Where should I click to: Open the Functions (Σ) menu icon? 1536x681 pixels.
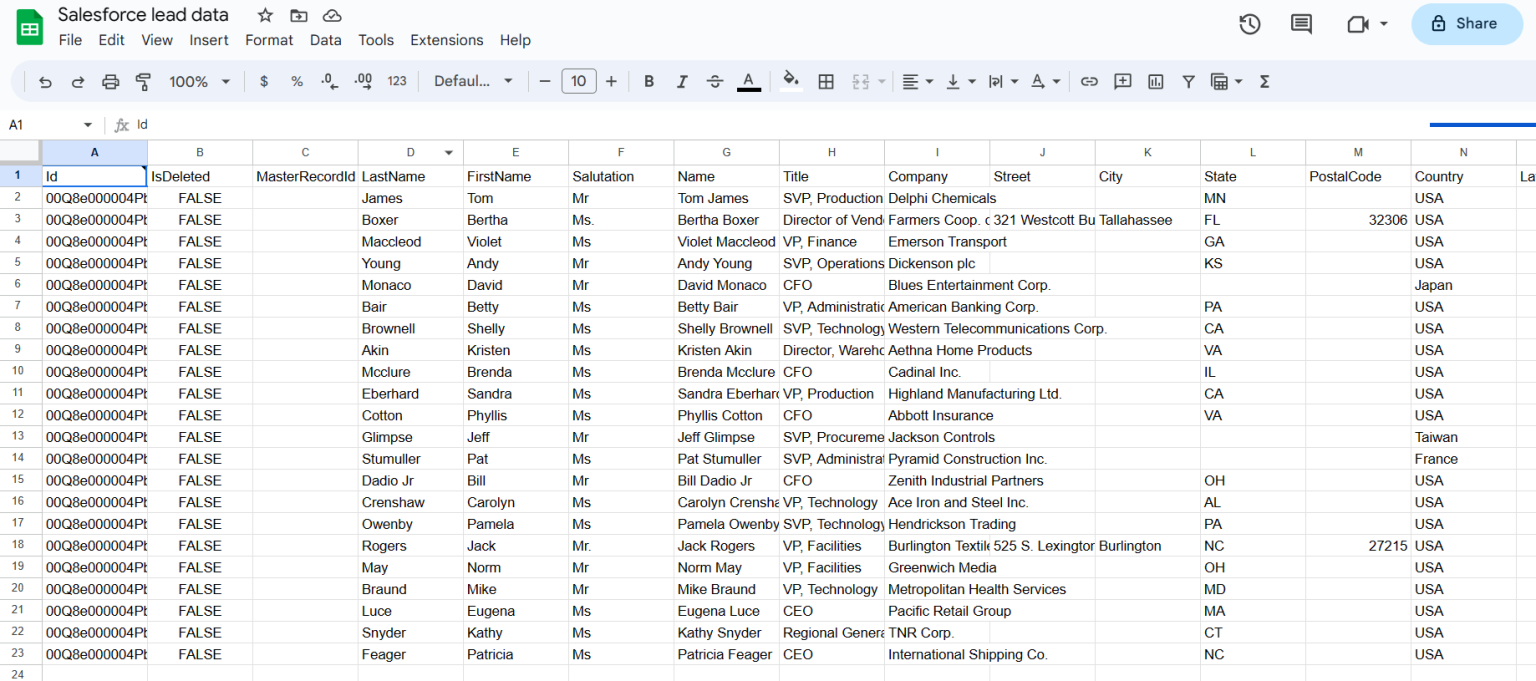tap(1264, 81)
